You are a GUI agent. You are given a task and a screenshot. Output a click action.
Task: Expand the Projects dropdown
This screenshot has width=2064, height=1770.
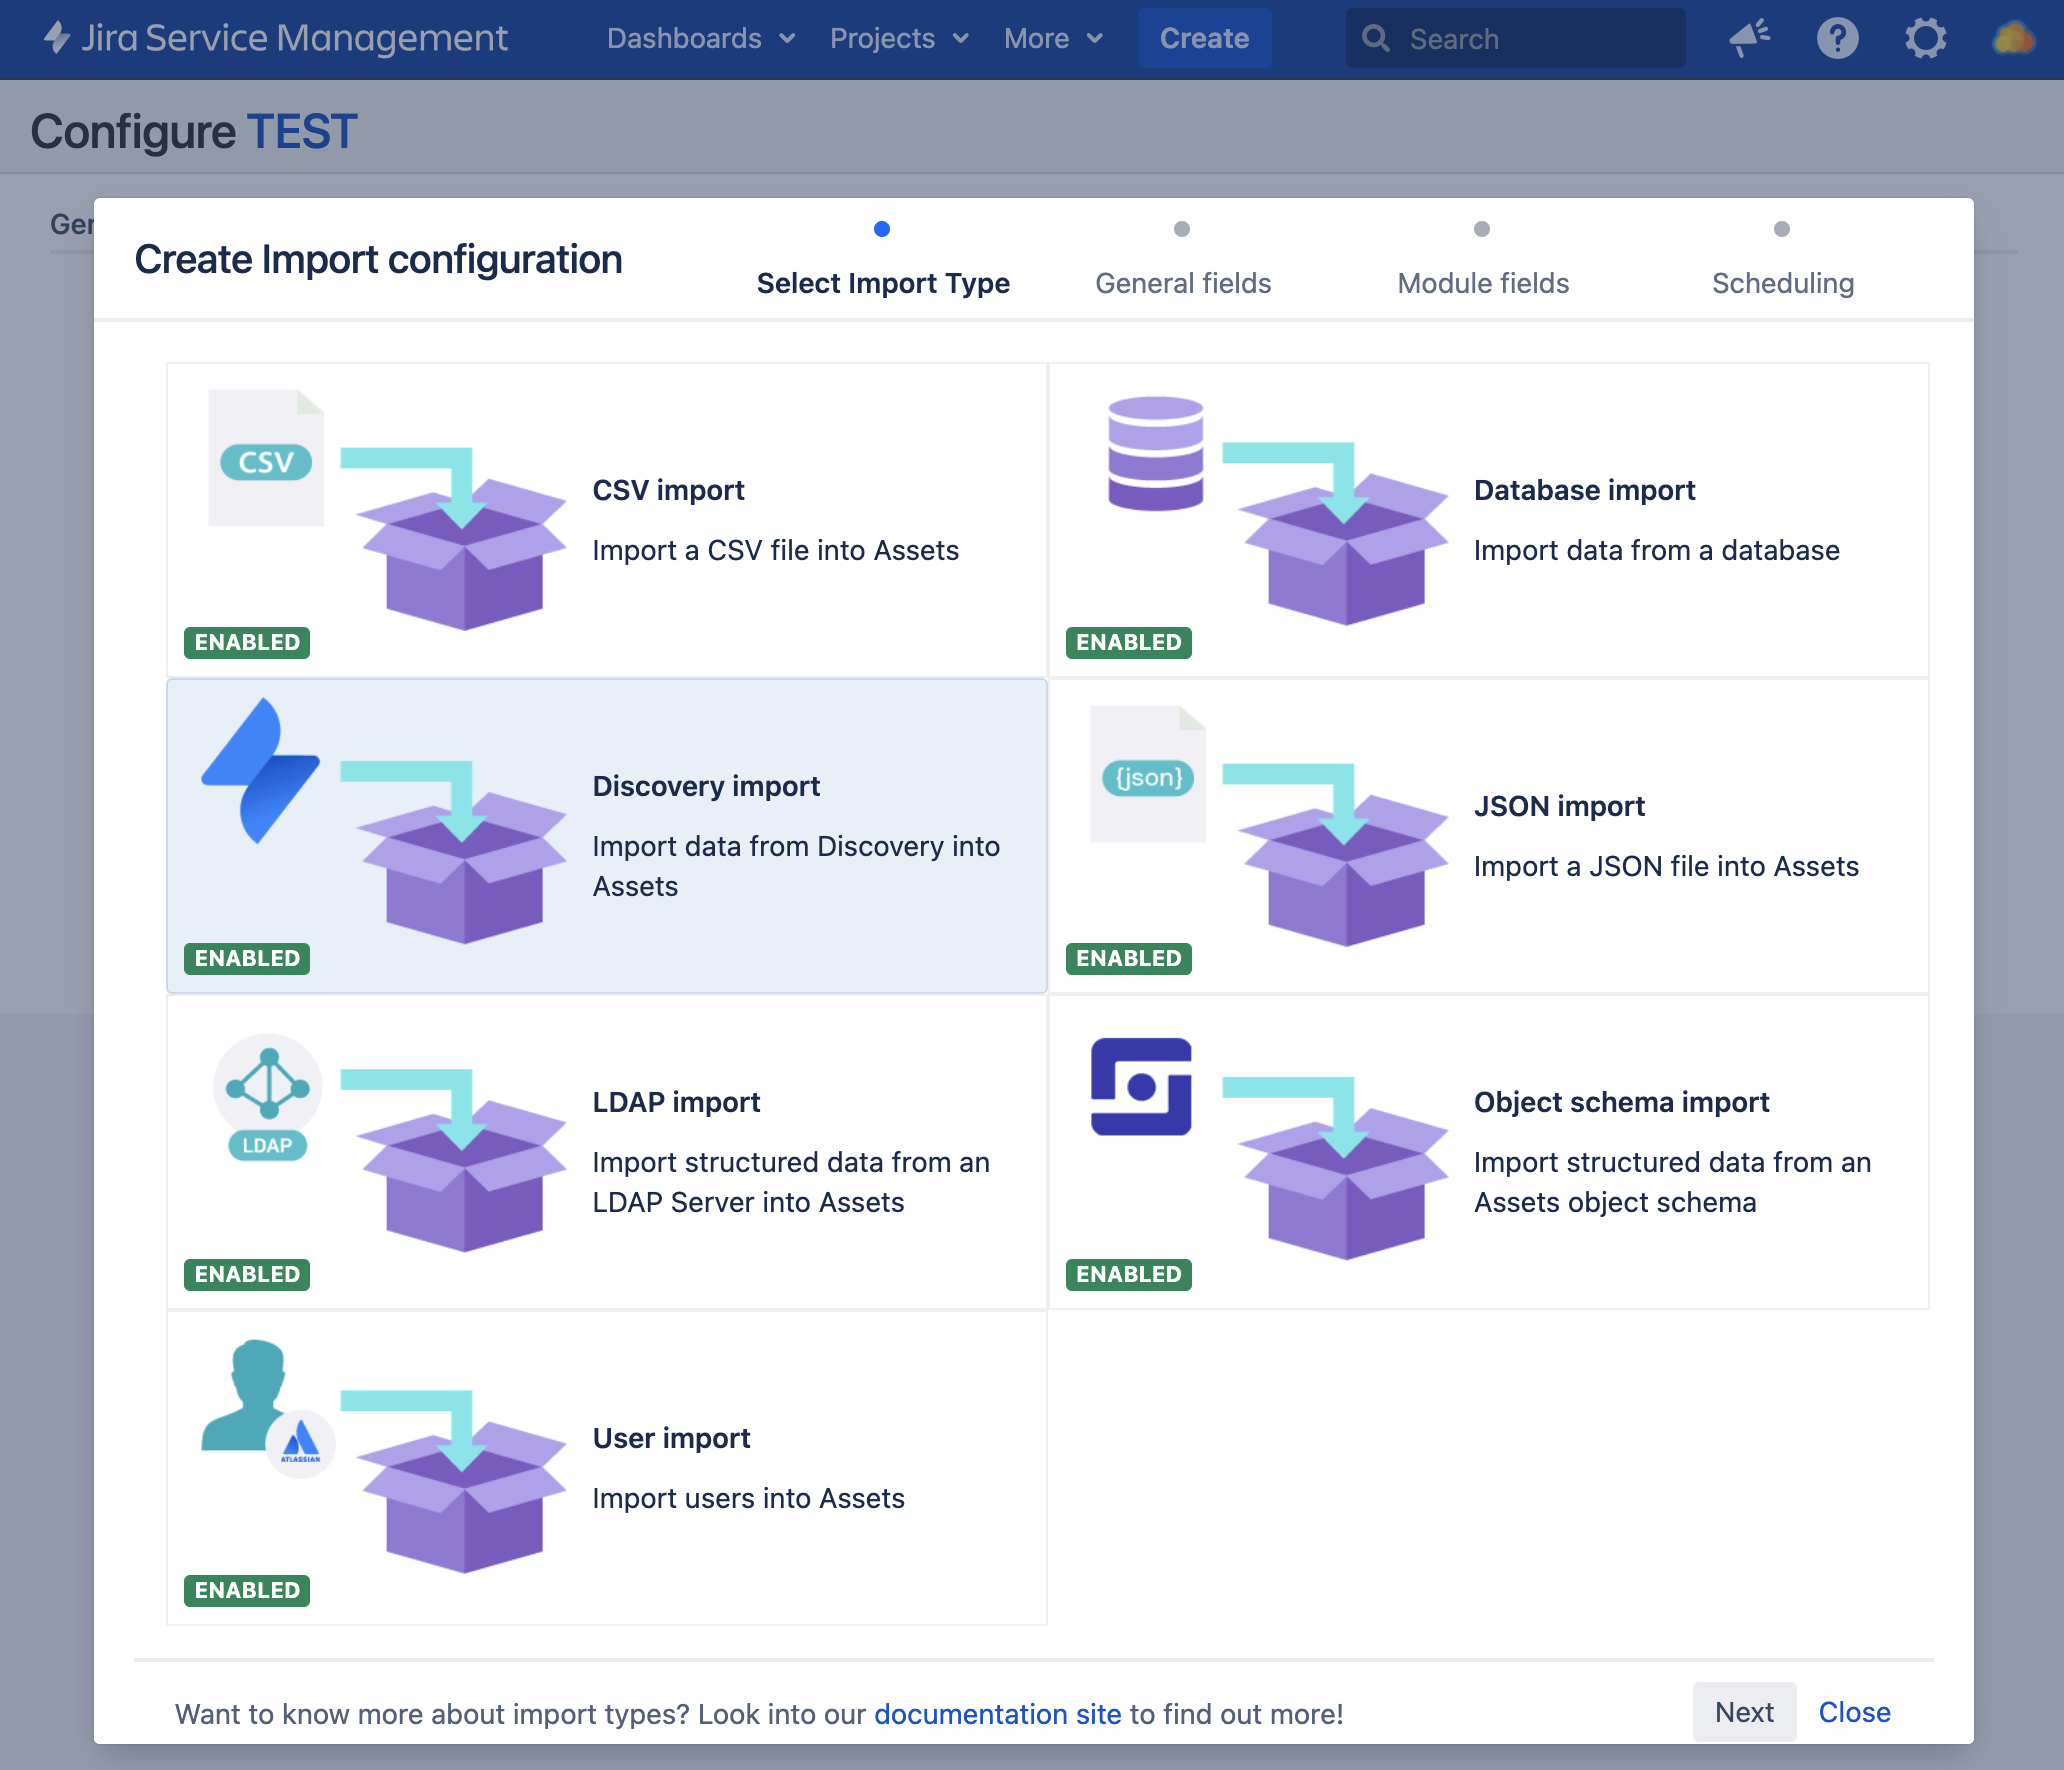pos(900,38)
